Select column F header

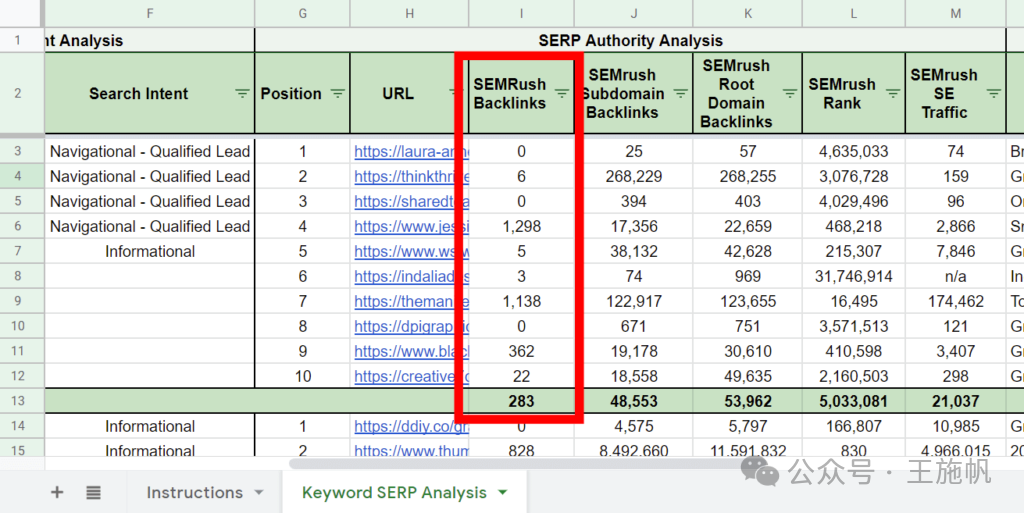150,13
